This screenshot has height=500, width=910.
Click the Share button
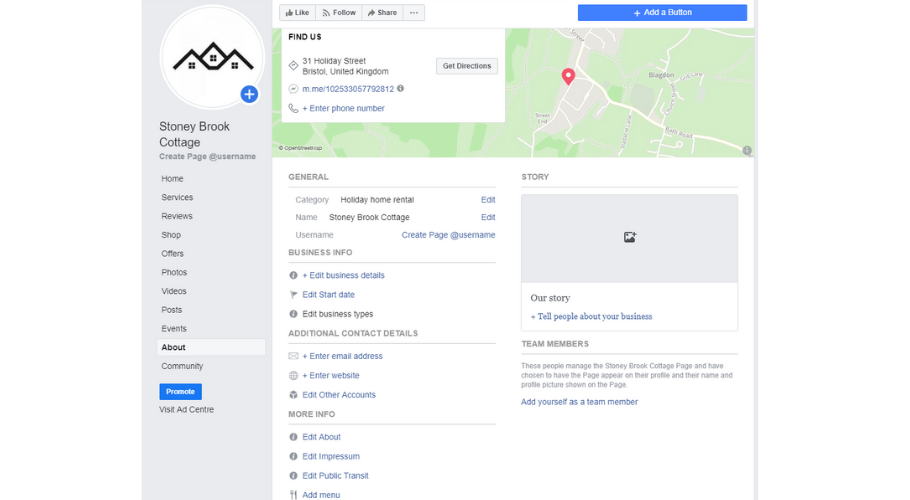382,13
